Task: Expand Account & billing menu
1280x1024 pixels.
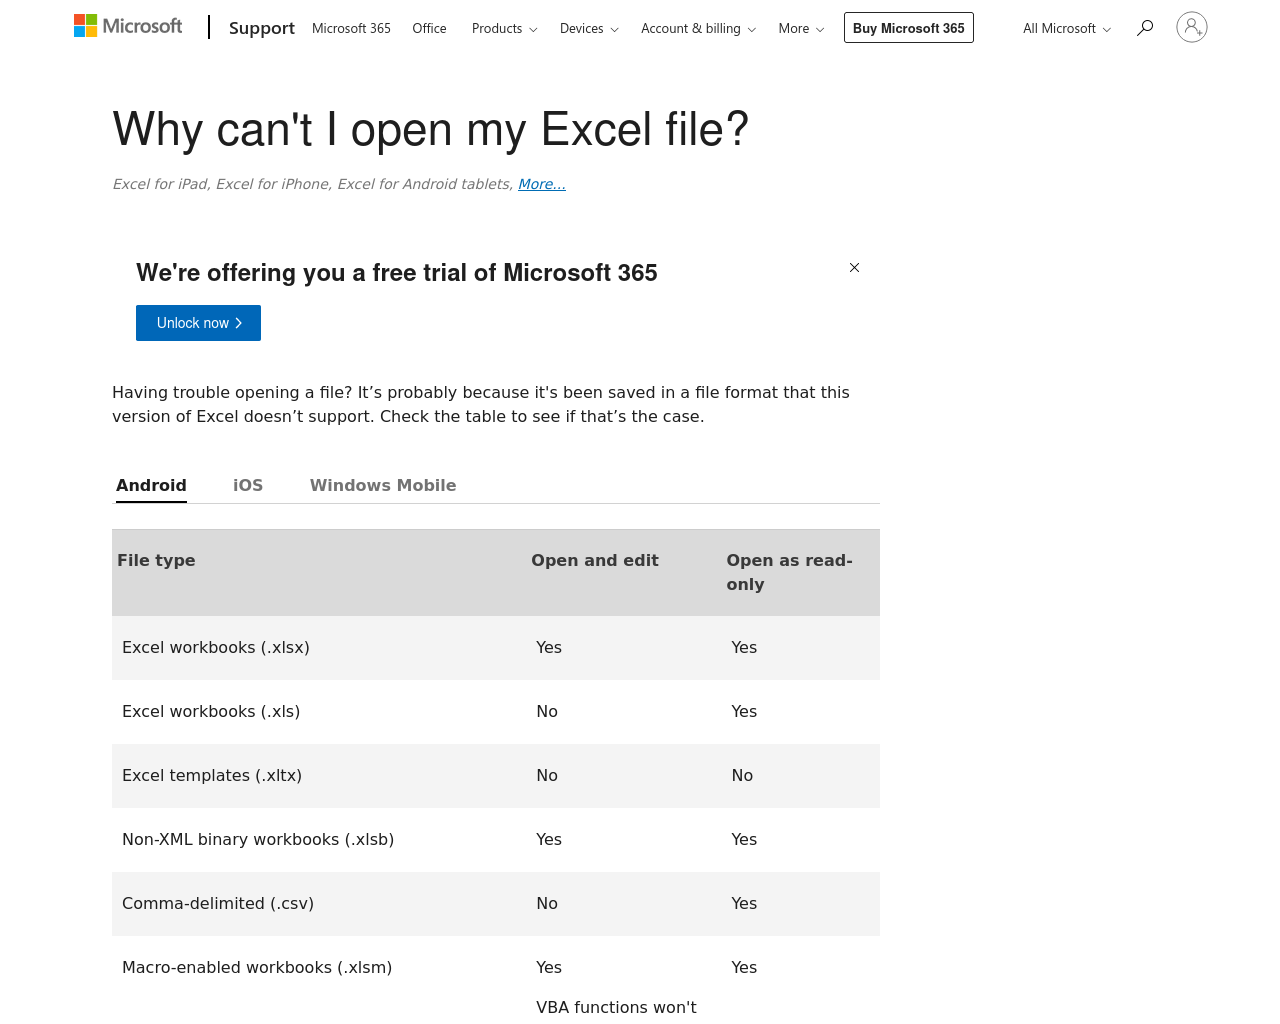Action: (698, 28)
